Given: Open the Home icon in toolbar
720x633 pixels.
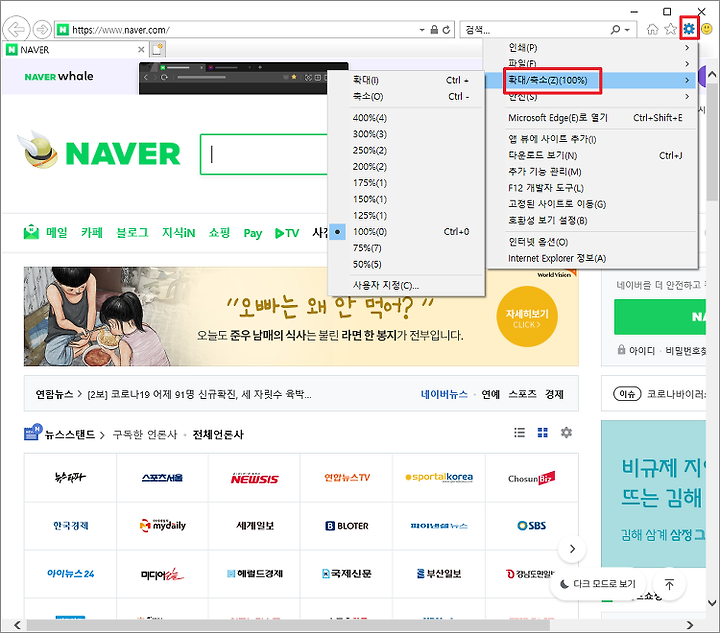Looking at the screenshot, I should (652, 29).
